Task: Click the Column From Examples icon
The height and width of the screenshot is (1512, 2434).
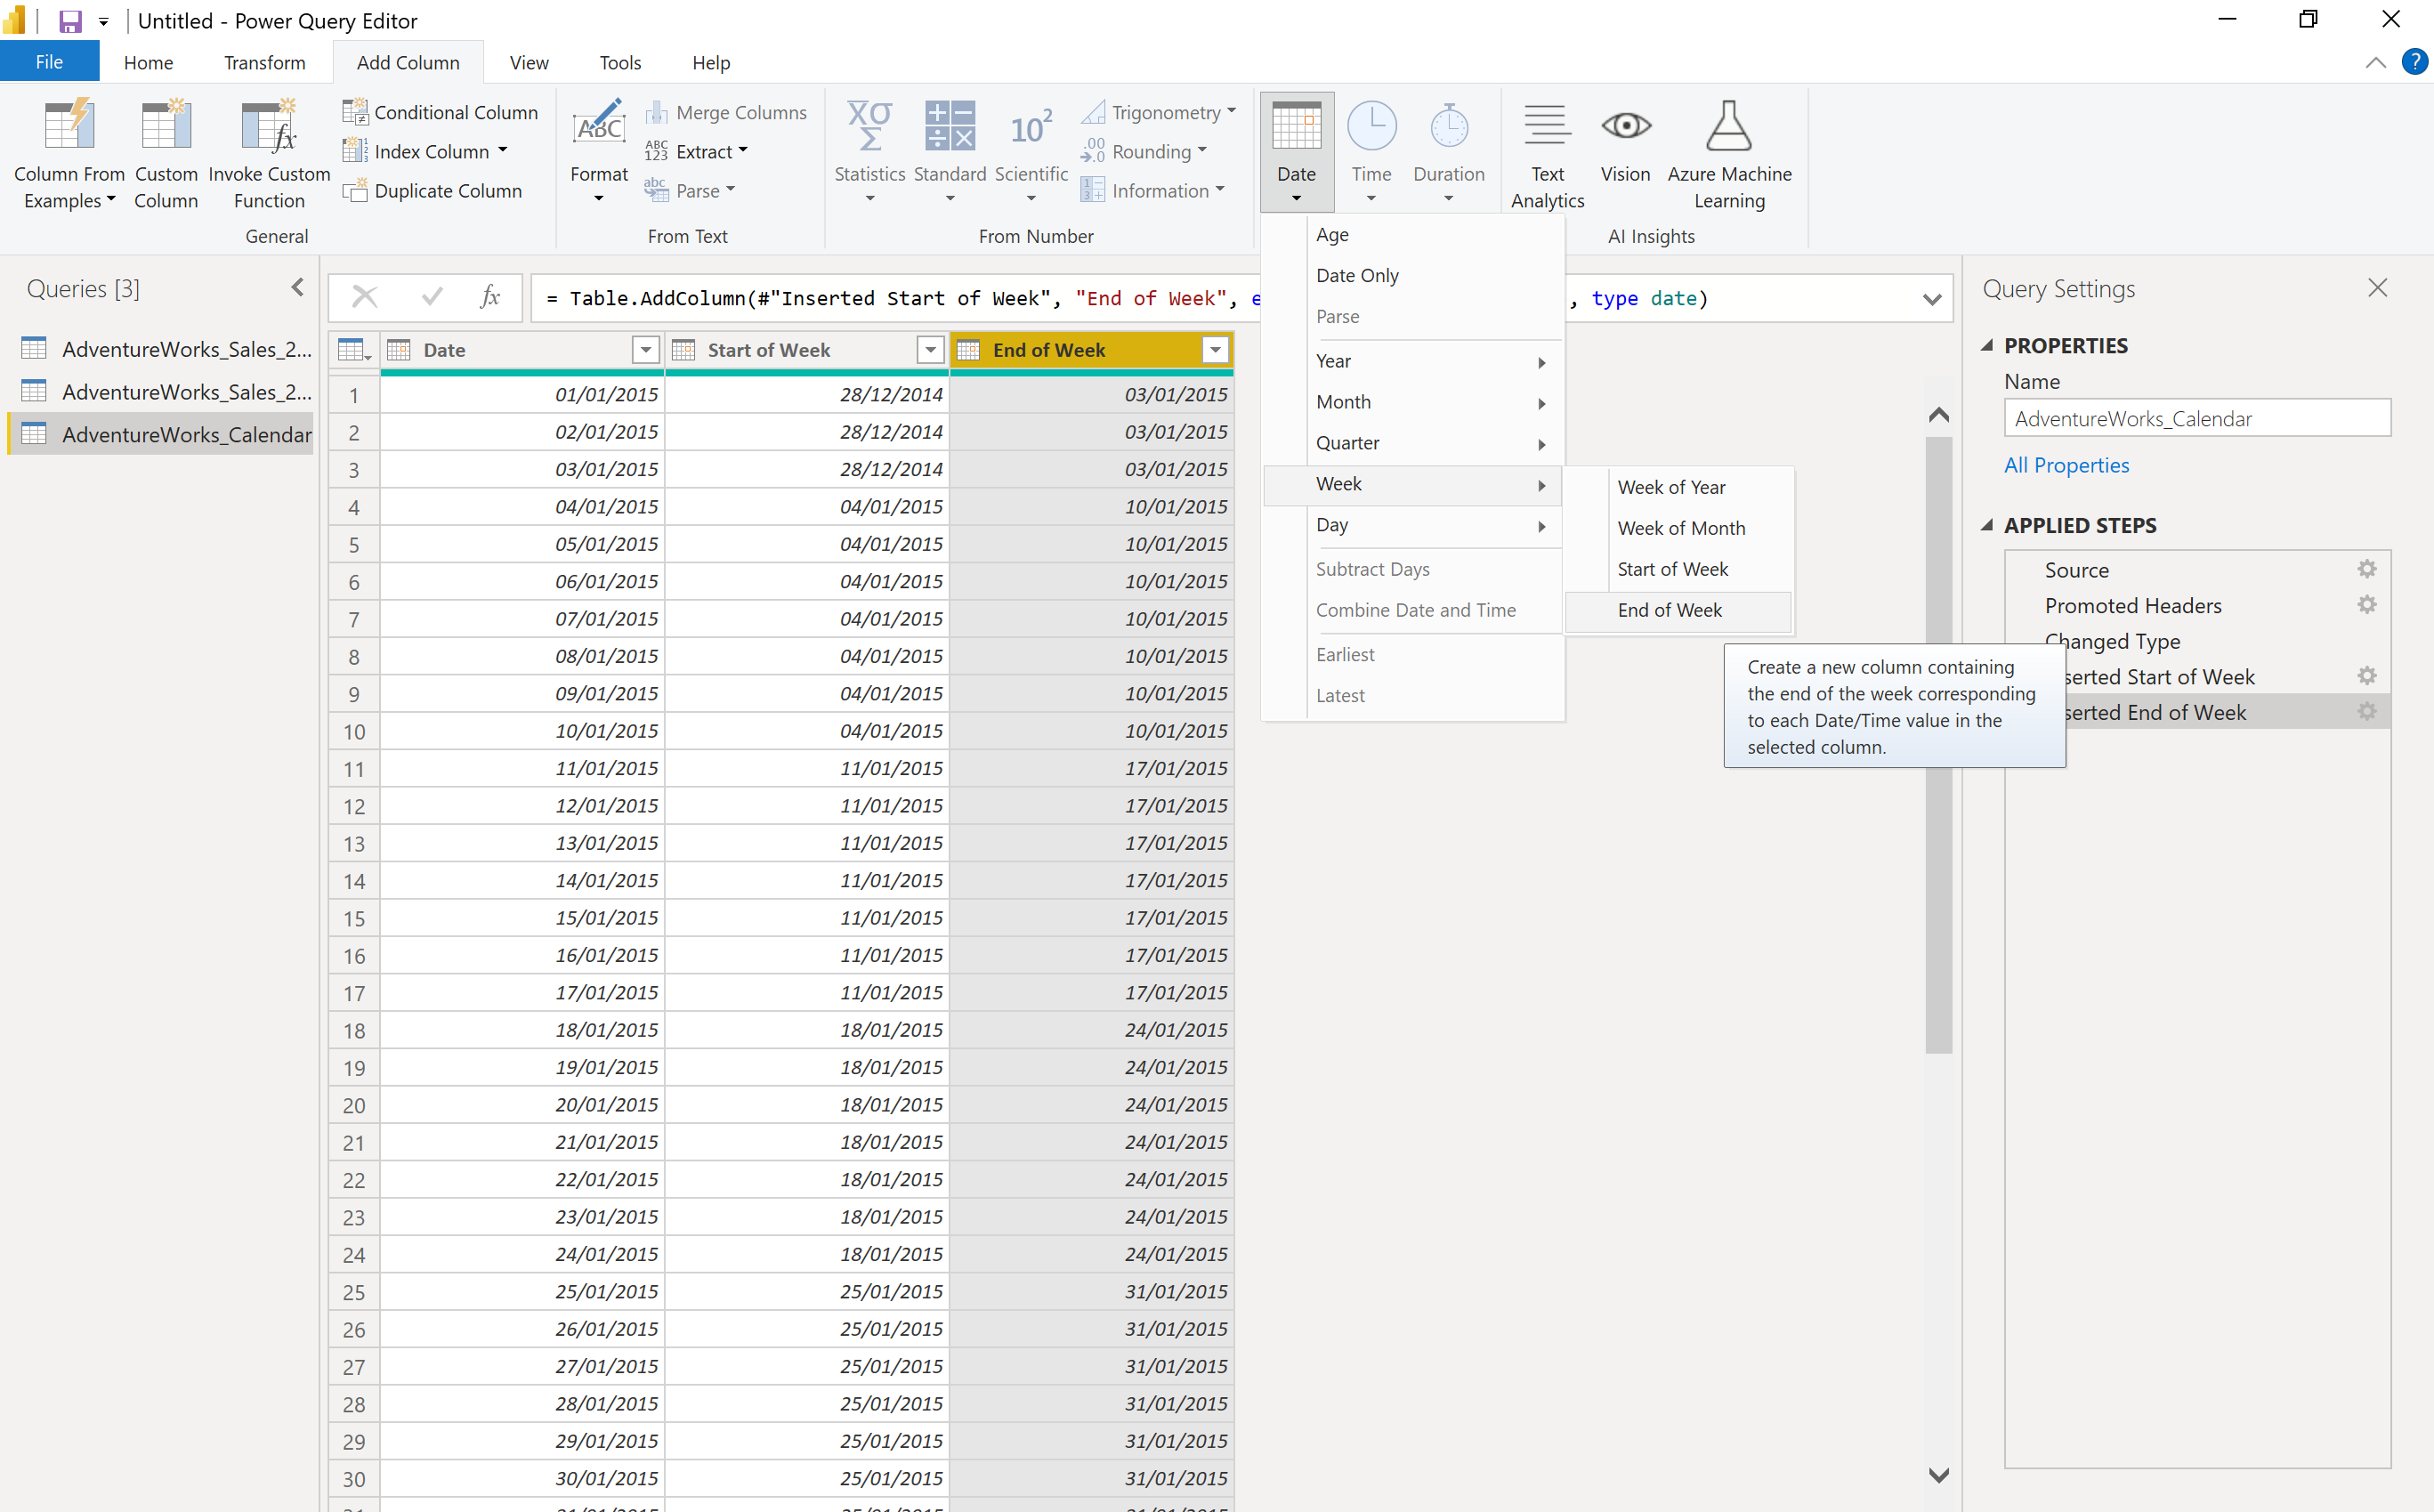Action: 69,127
